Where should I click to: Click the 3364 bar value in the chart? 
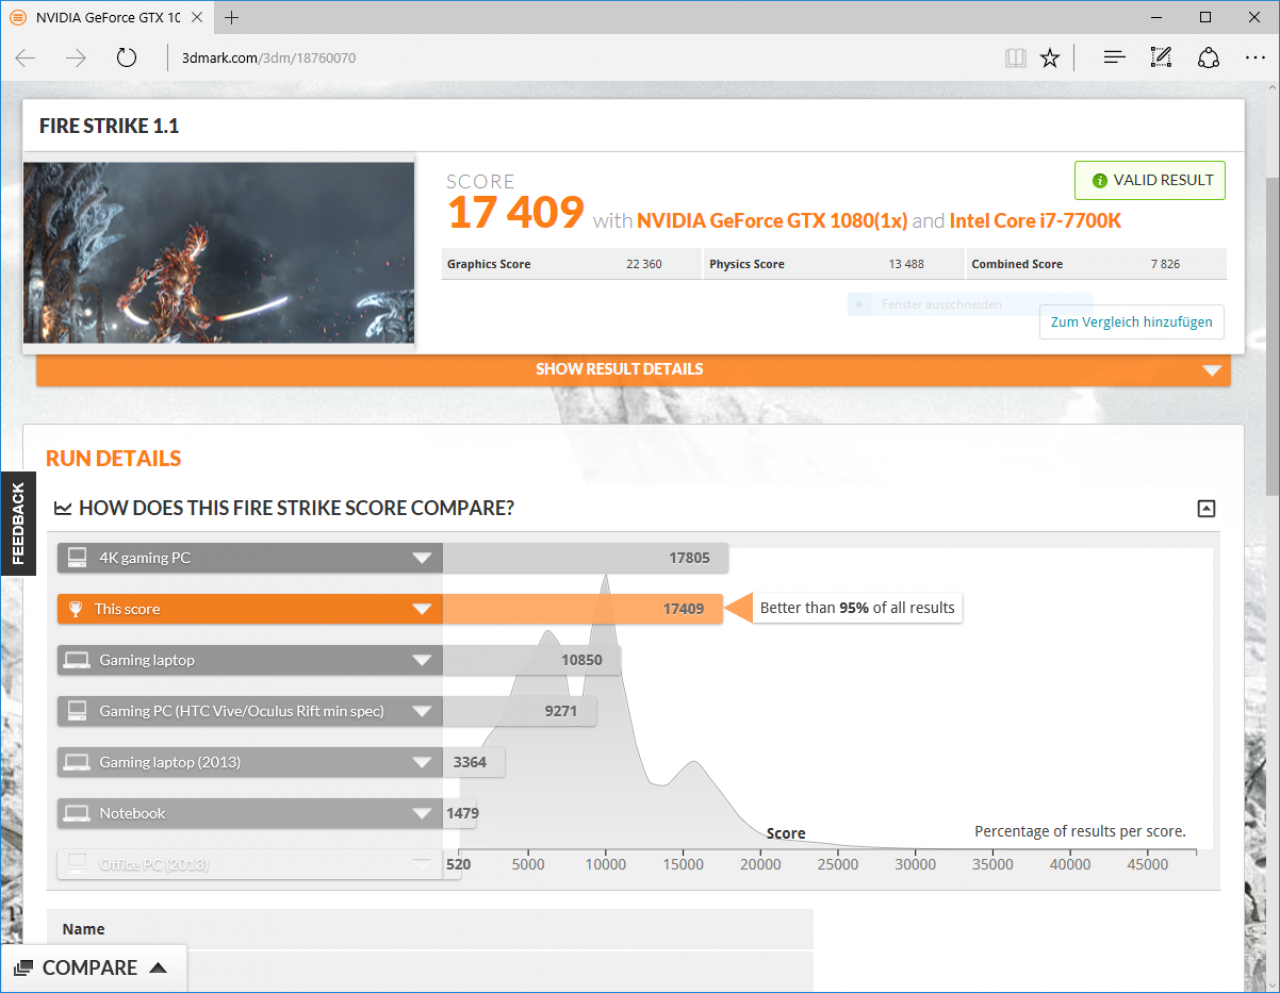470,762
